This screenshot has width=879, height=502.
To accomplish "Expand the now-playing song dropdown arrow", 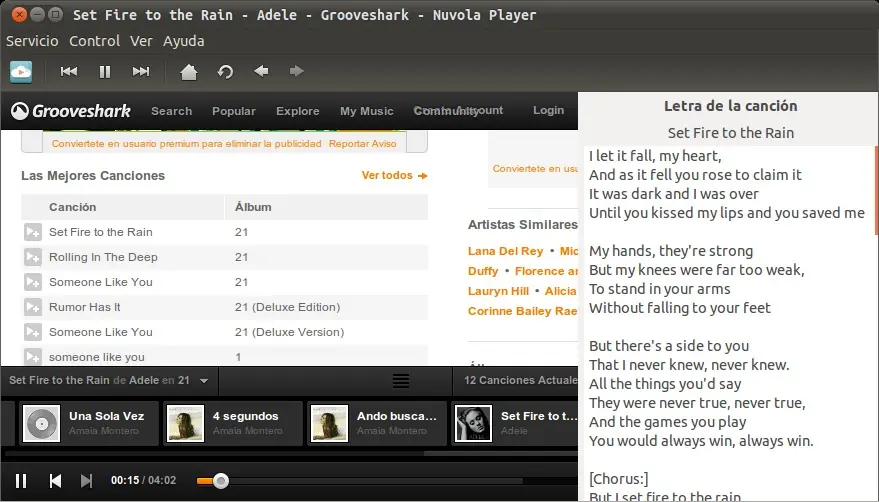I will click(204, 381).
